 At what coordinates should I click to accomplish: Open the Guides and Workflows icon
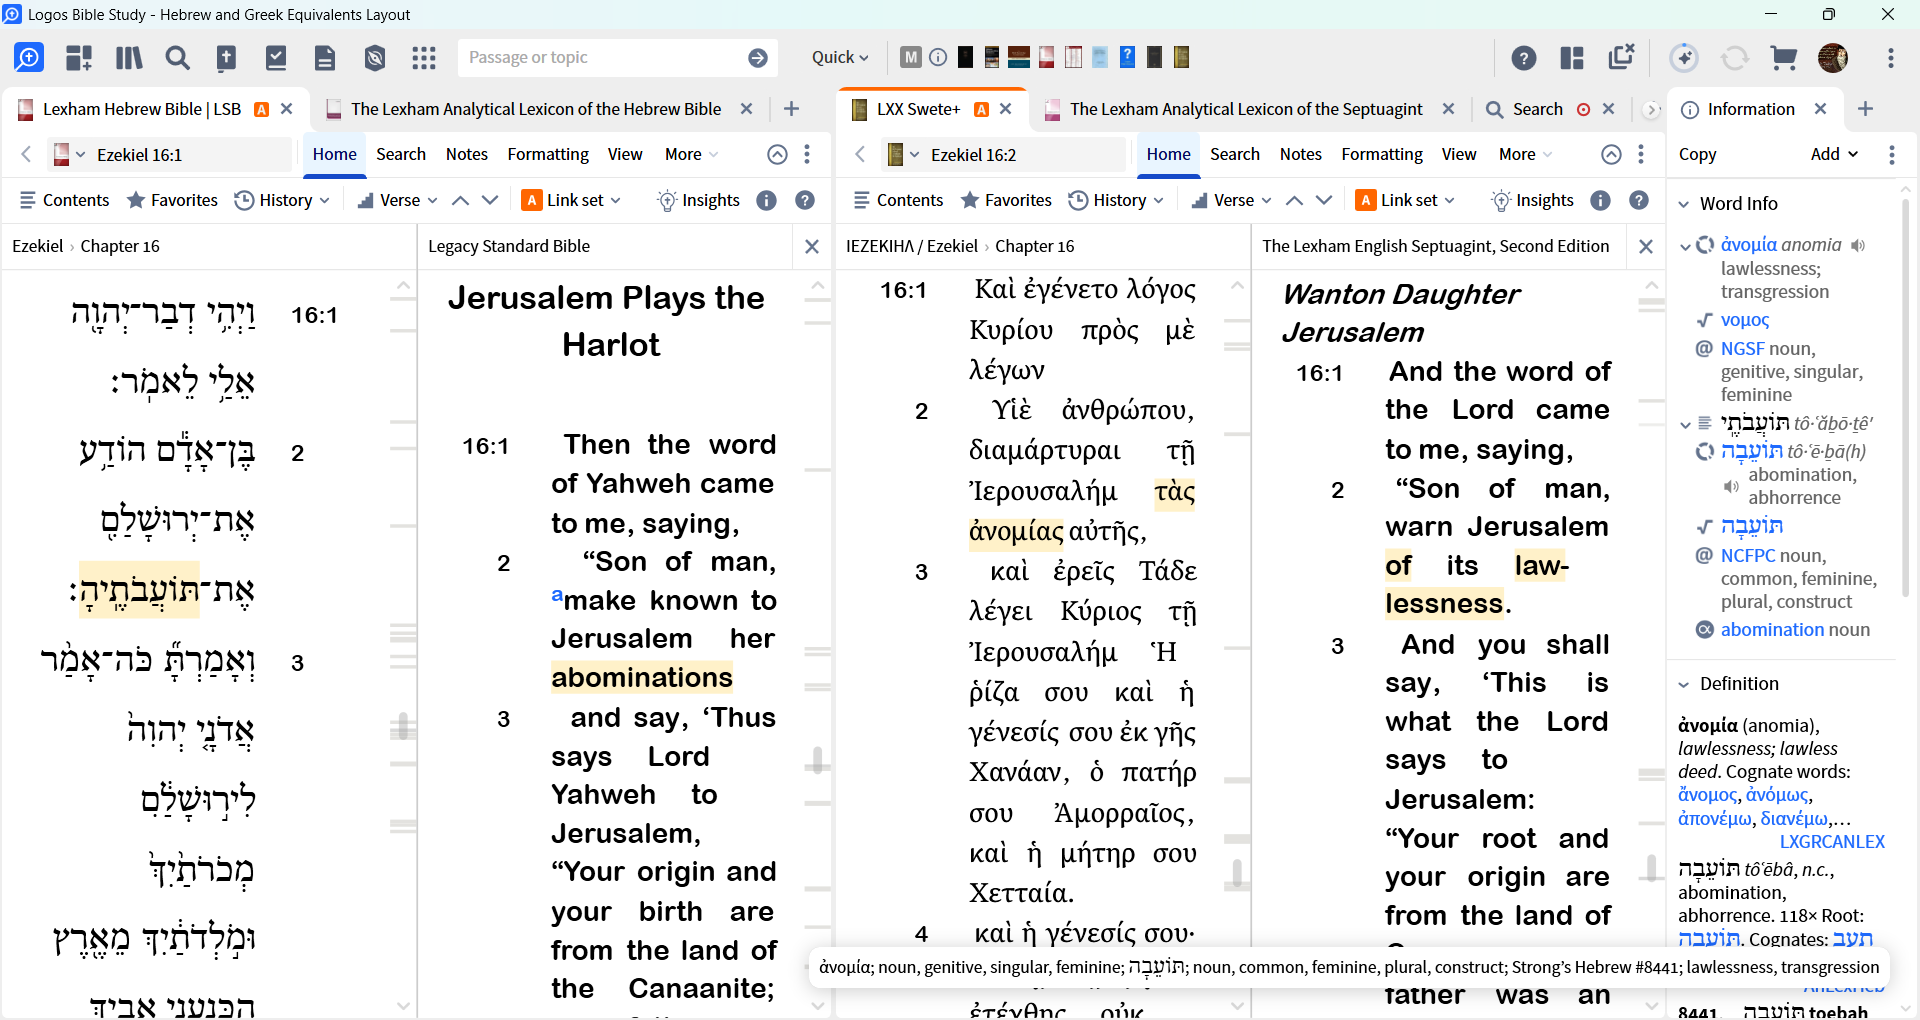click(x=79, y=58)
